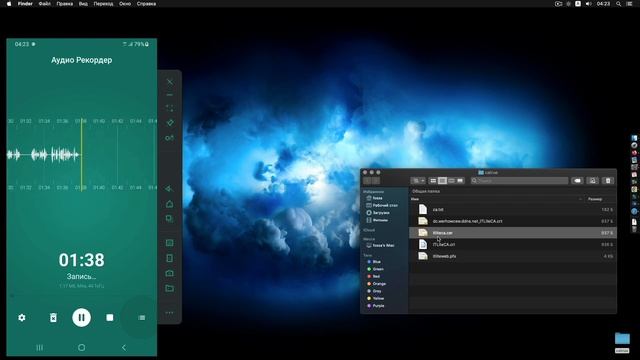Image resolution: width=640 pixels, height=360 pixels.
Task: Click the rotate screen icon in mirror toolbar
Action: pos(170,258)
